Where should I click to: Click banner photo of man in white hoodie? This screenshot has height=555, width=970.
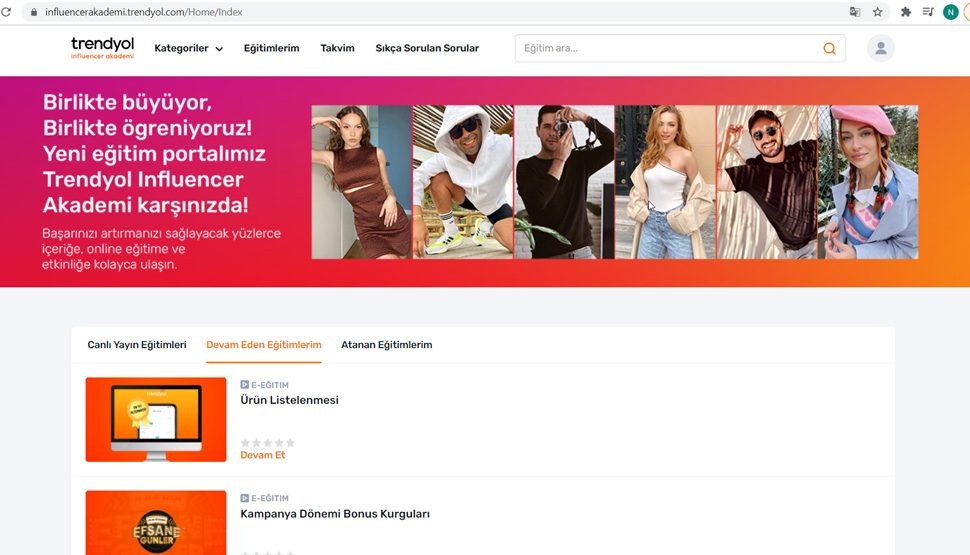[463, 182]
